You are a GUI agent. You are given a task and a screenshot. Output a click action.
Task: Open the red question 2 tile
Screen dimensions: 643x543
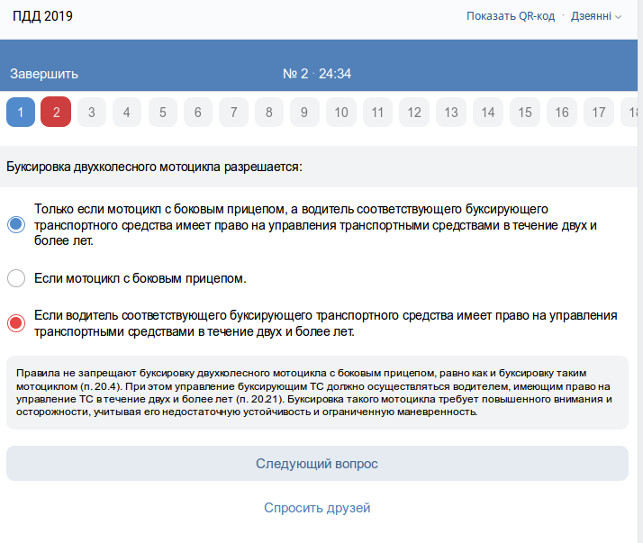click(x=56, y=112)
